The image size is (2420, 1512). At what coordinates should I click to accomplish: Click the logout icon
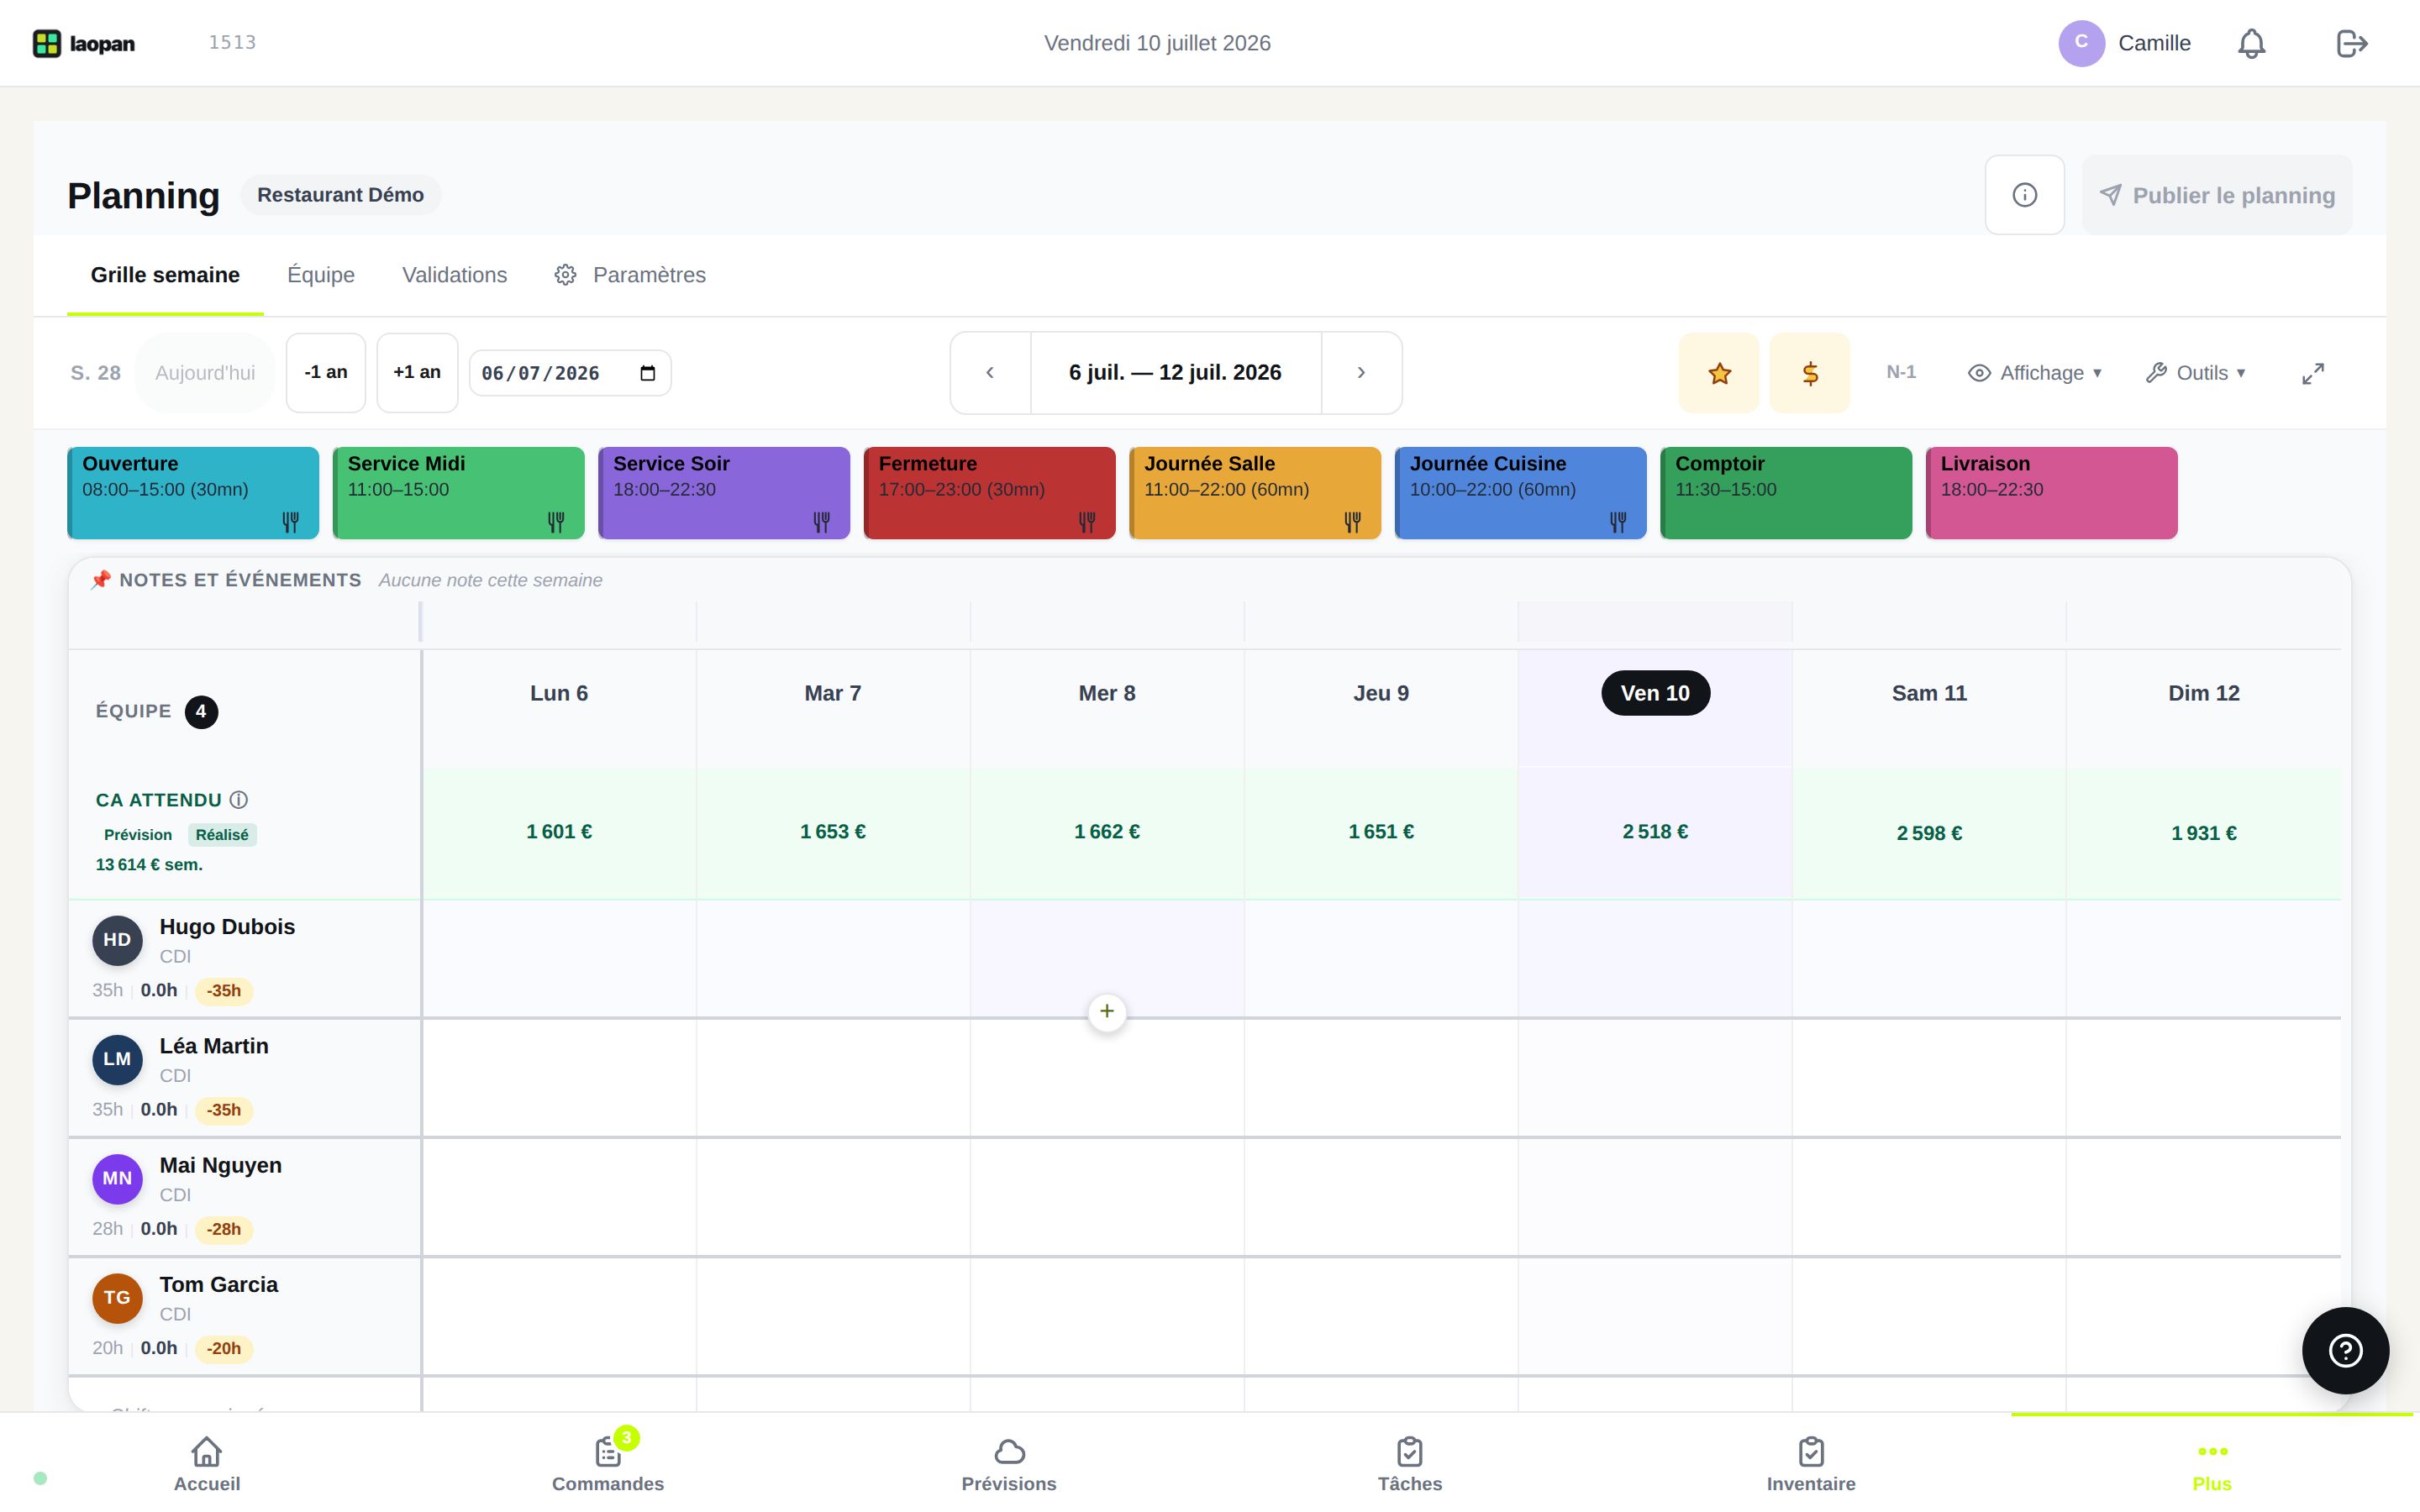tap(2351, 43)
